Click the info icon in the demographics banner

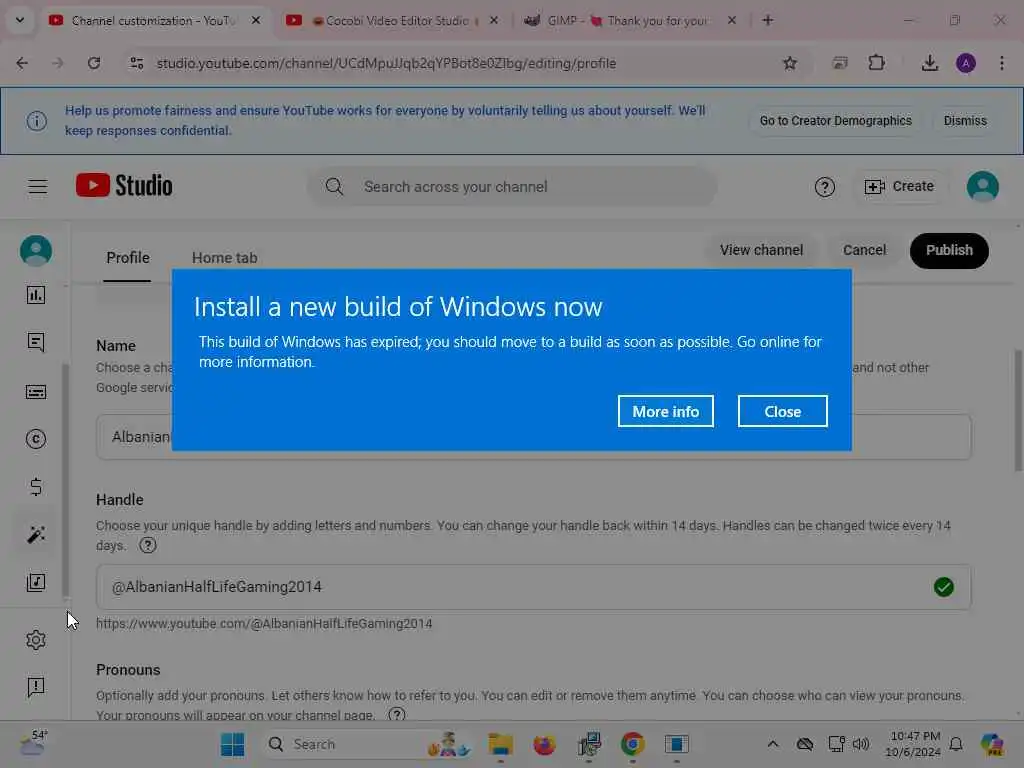pyautogui.click(x=37, y=121)
